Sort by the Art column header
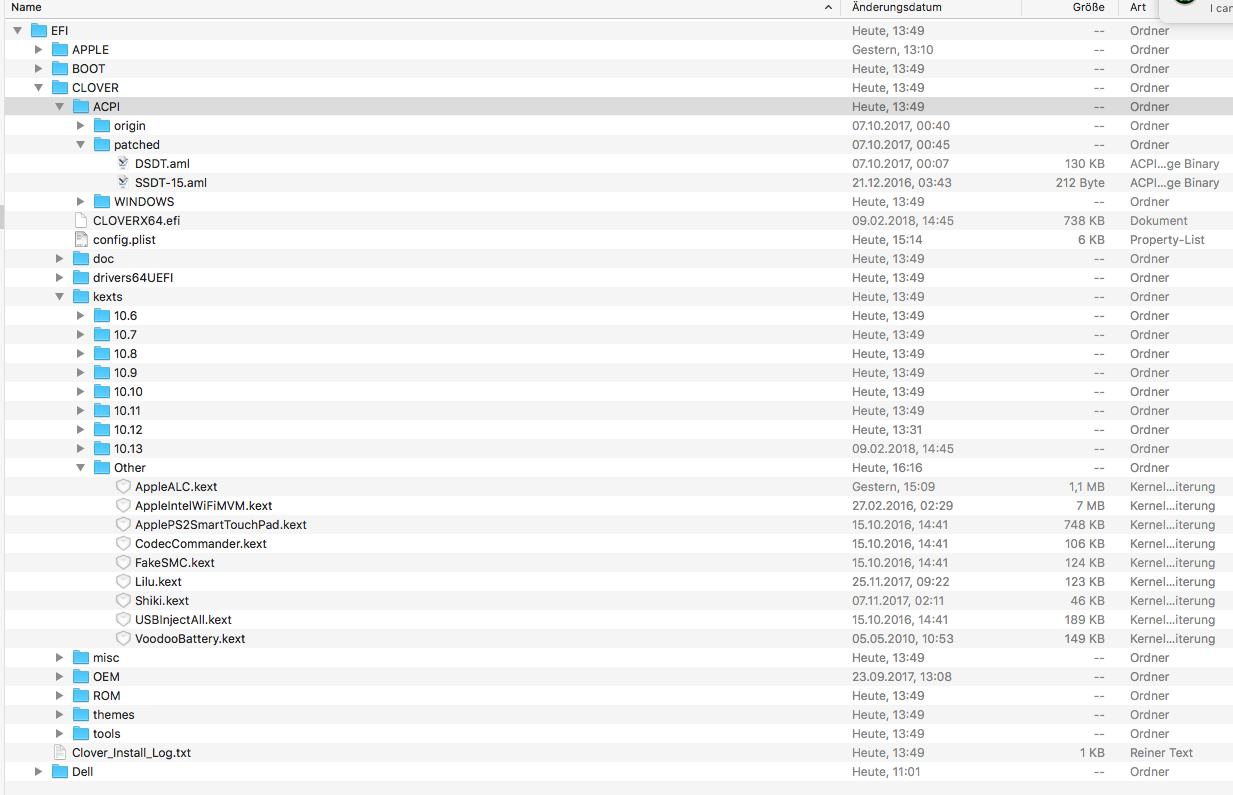 tap(1138, 8)
